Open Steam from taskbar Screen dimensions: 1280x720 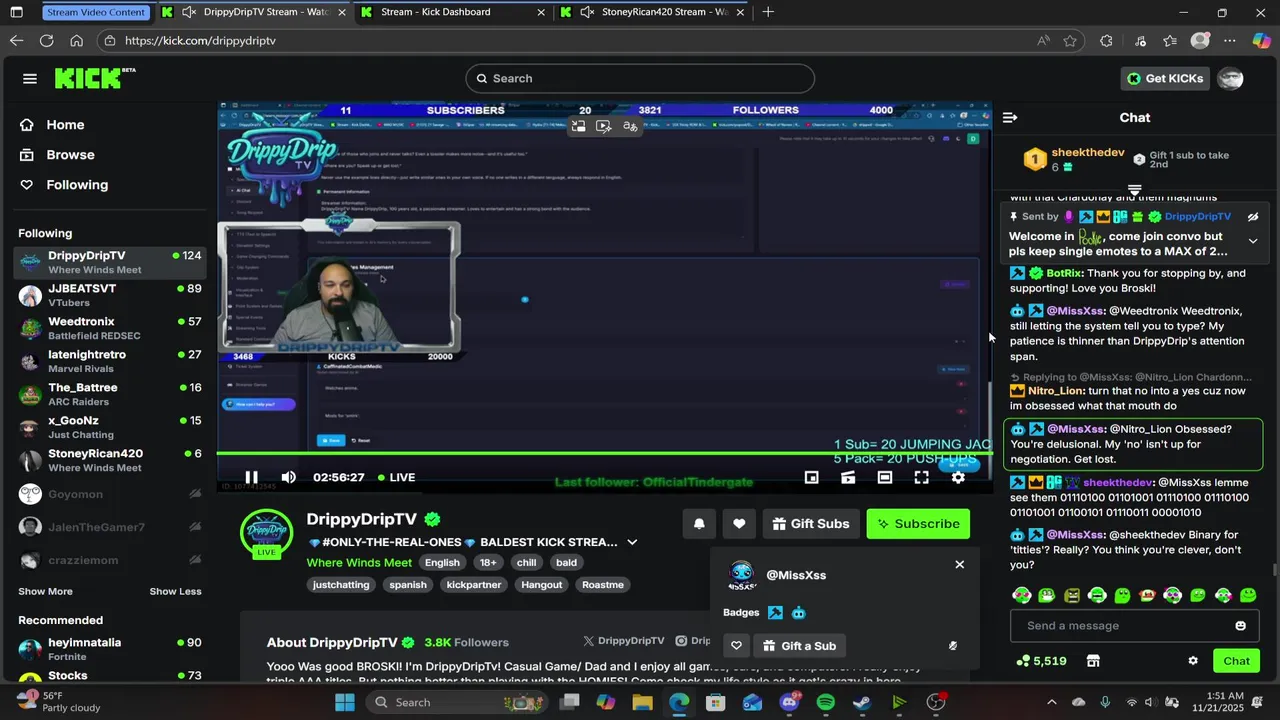[x=862, y=702]
